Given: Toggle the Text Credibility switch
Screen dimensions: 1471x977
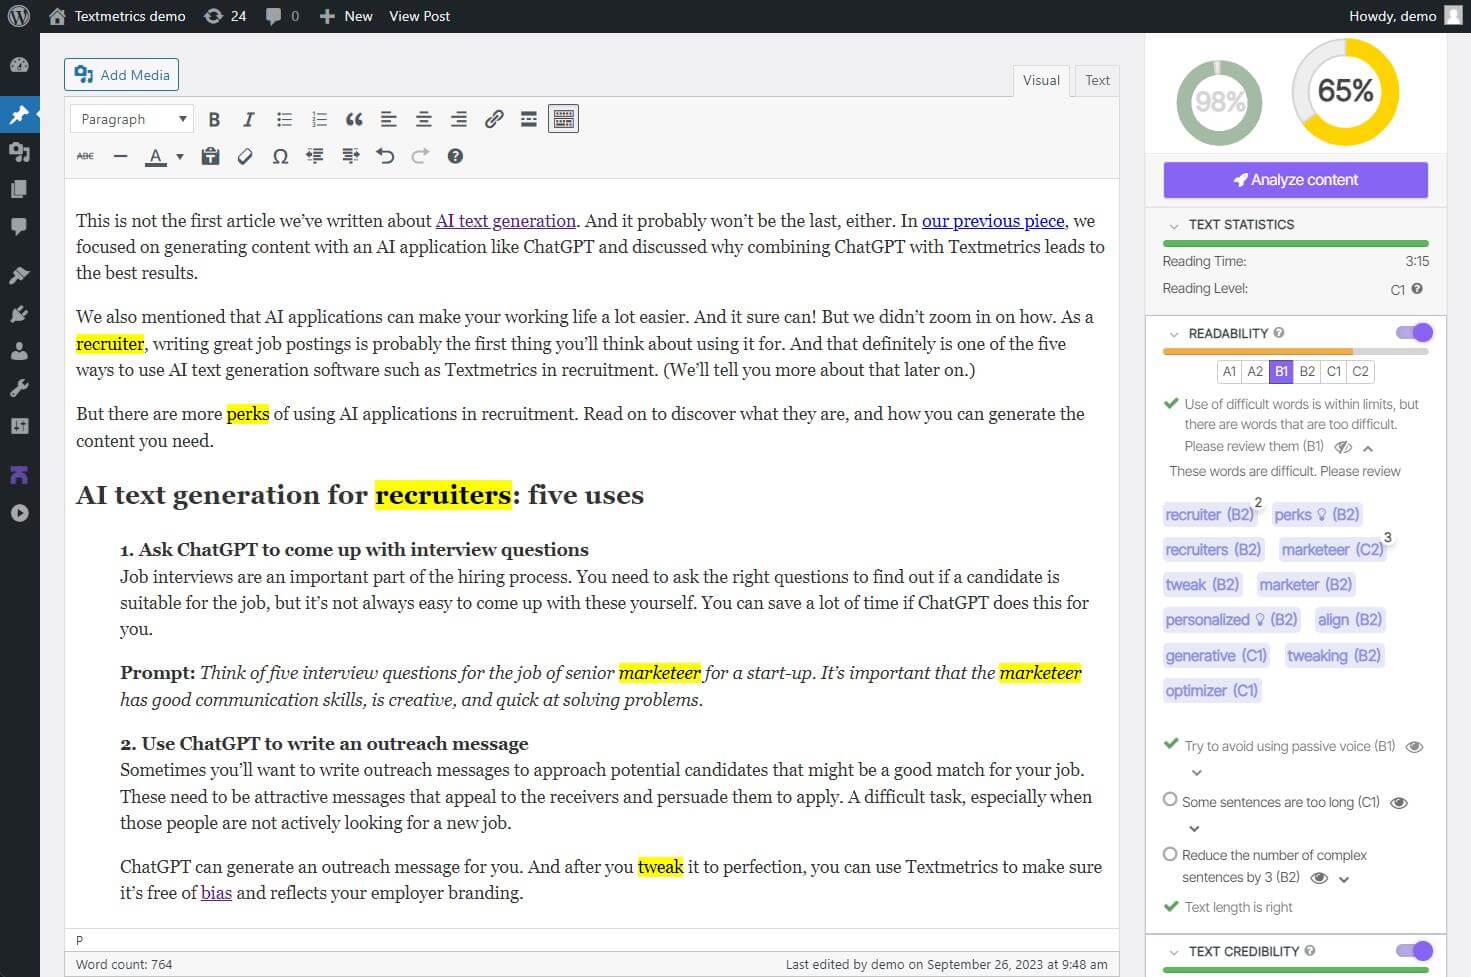Looking at the screenshot, I should coord(1414,951).
